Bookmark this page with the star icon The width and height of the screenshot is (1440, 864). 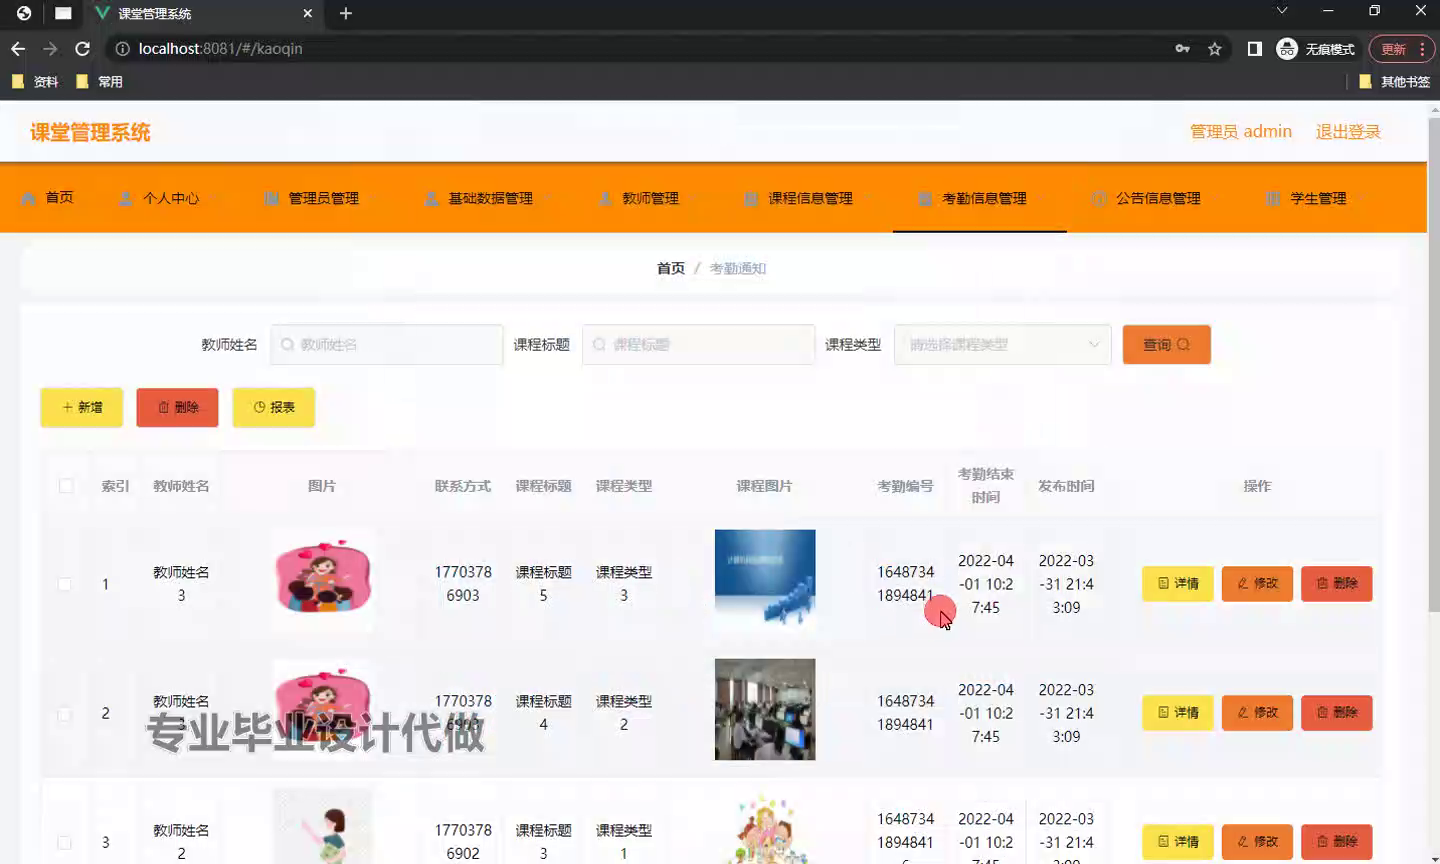[x=1215, y=48]
